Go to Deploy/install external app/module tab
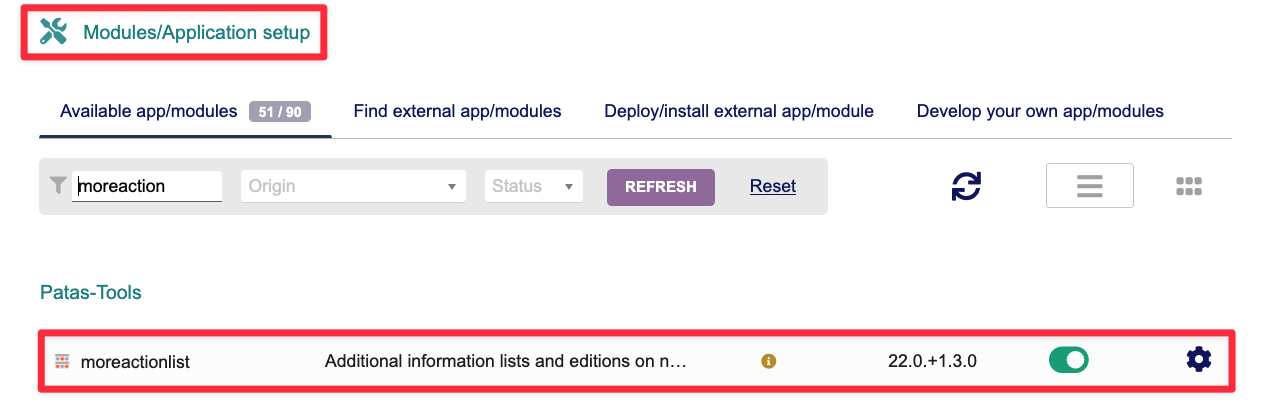Screen dimensions: 1263x410 click(x=739, y=111)
